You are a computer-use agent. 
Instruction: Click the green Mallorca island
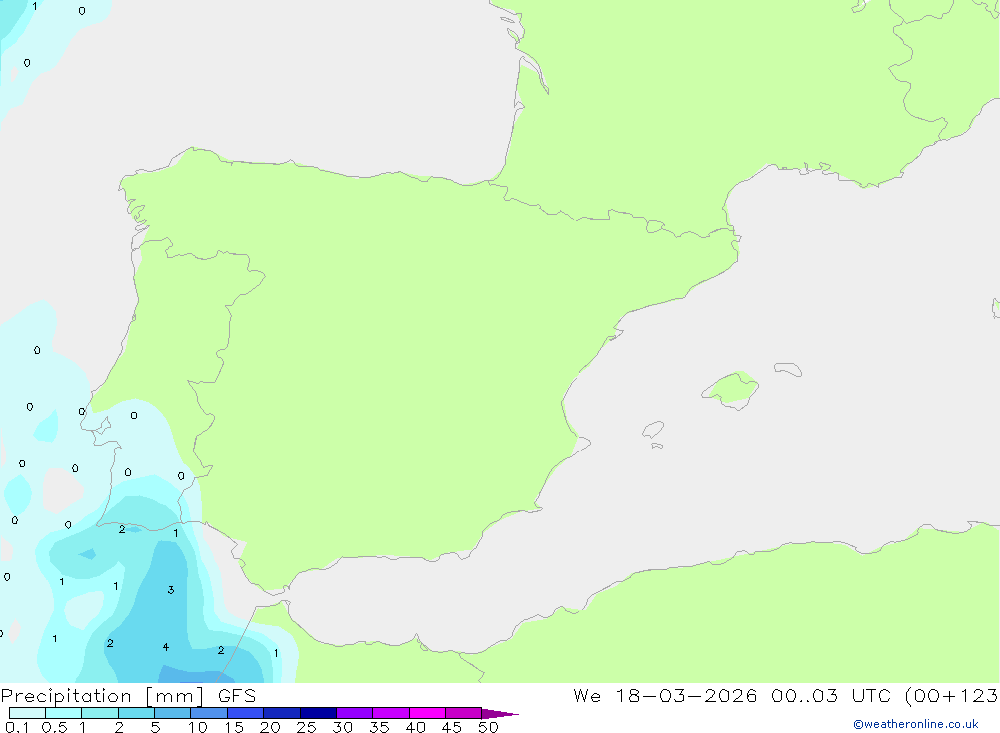click(x=731, y=389)
